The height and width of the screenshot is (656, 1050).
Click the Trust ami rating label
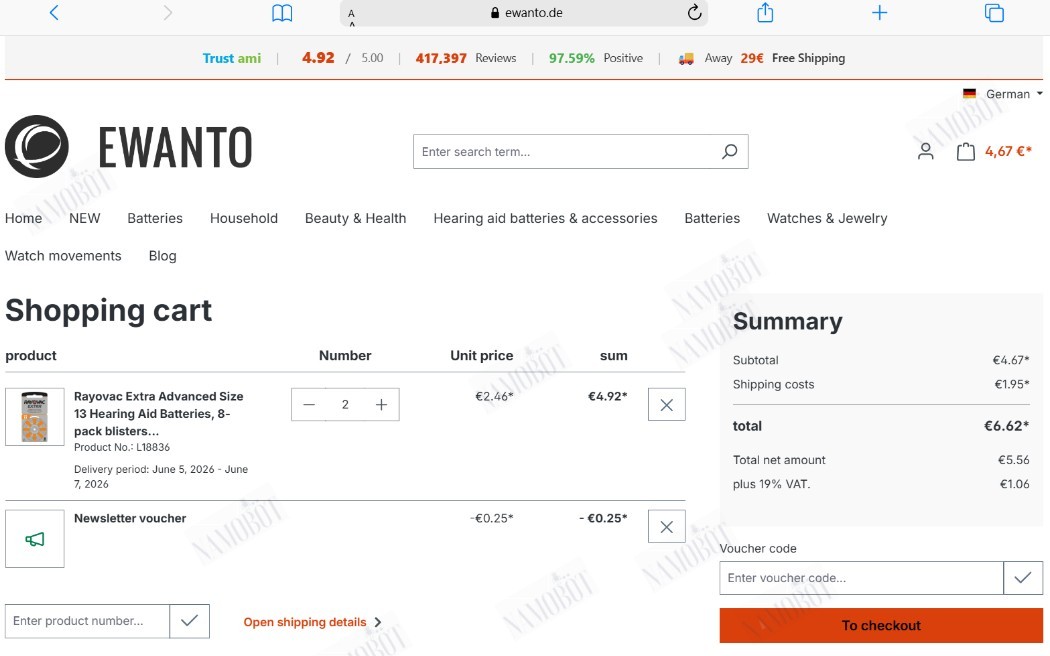[x=232, y=58]
